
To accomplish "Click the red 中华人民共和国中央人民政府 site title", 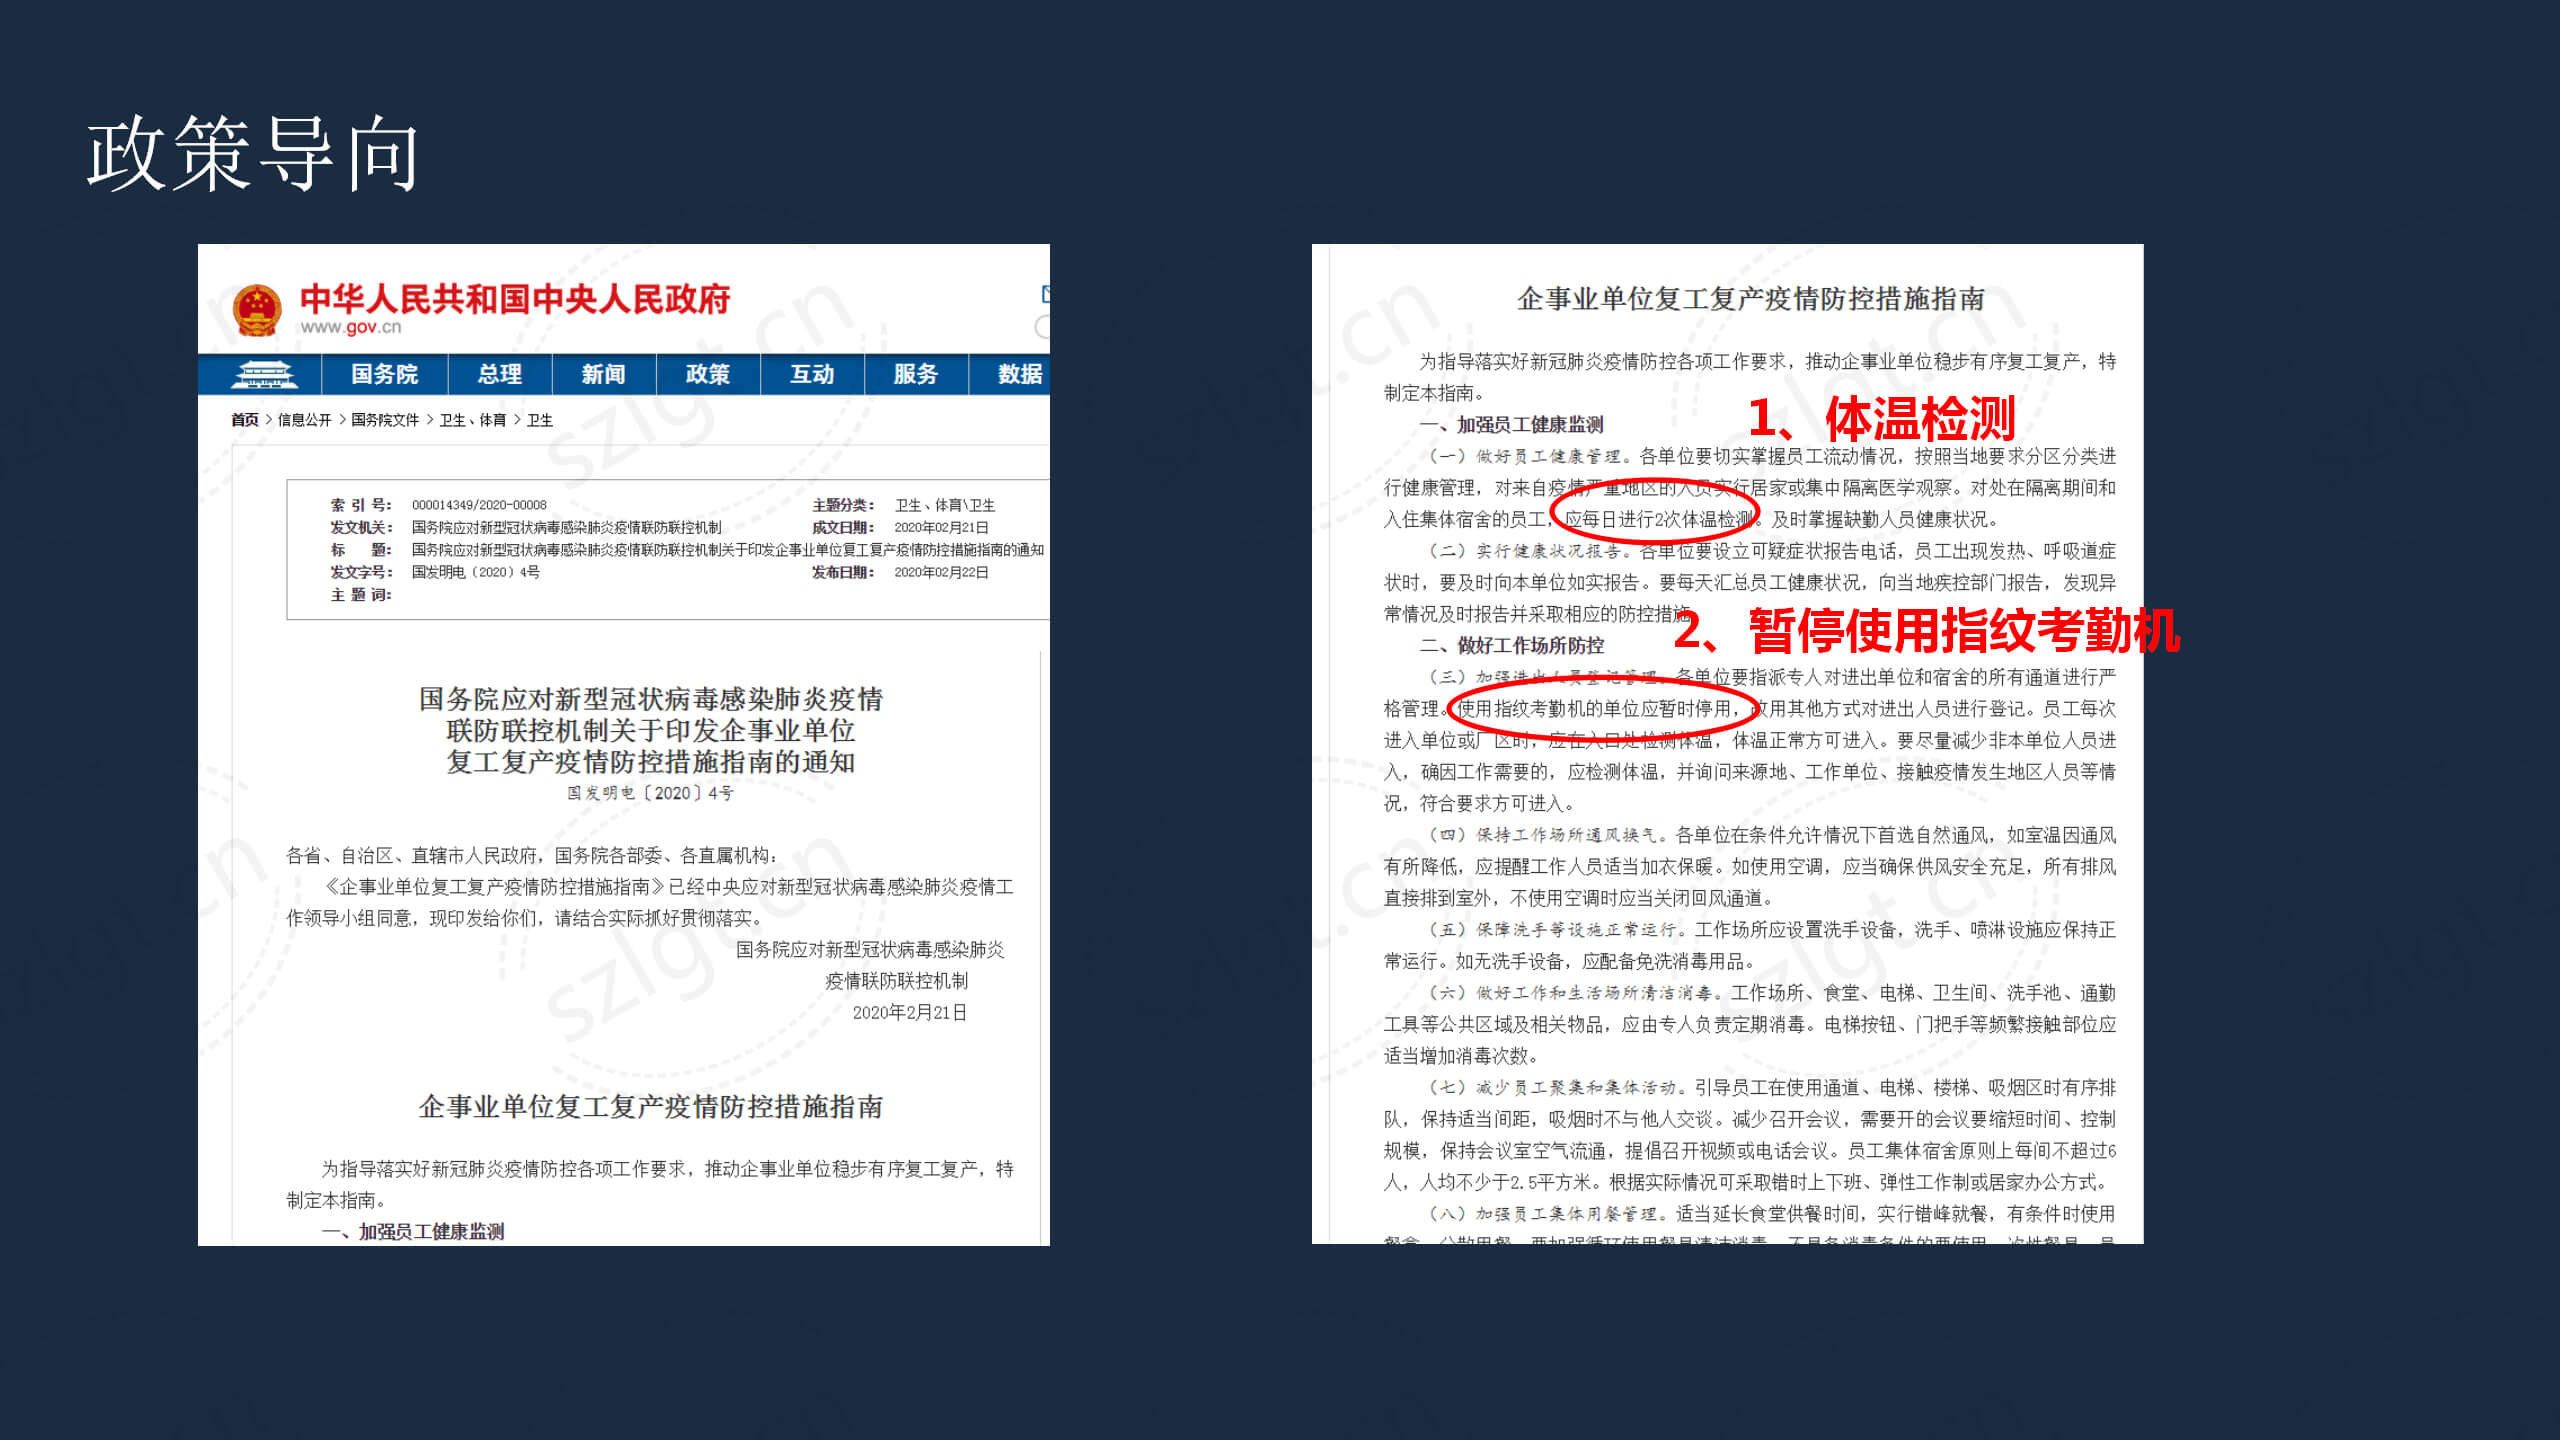I will (x=515, y=298).
